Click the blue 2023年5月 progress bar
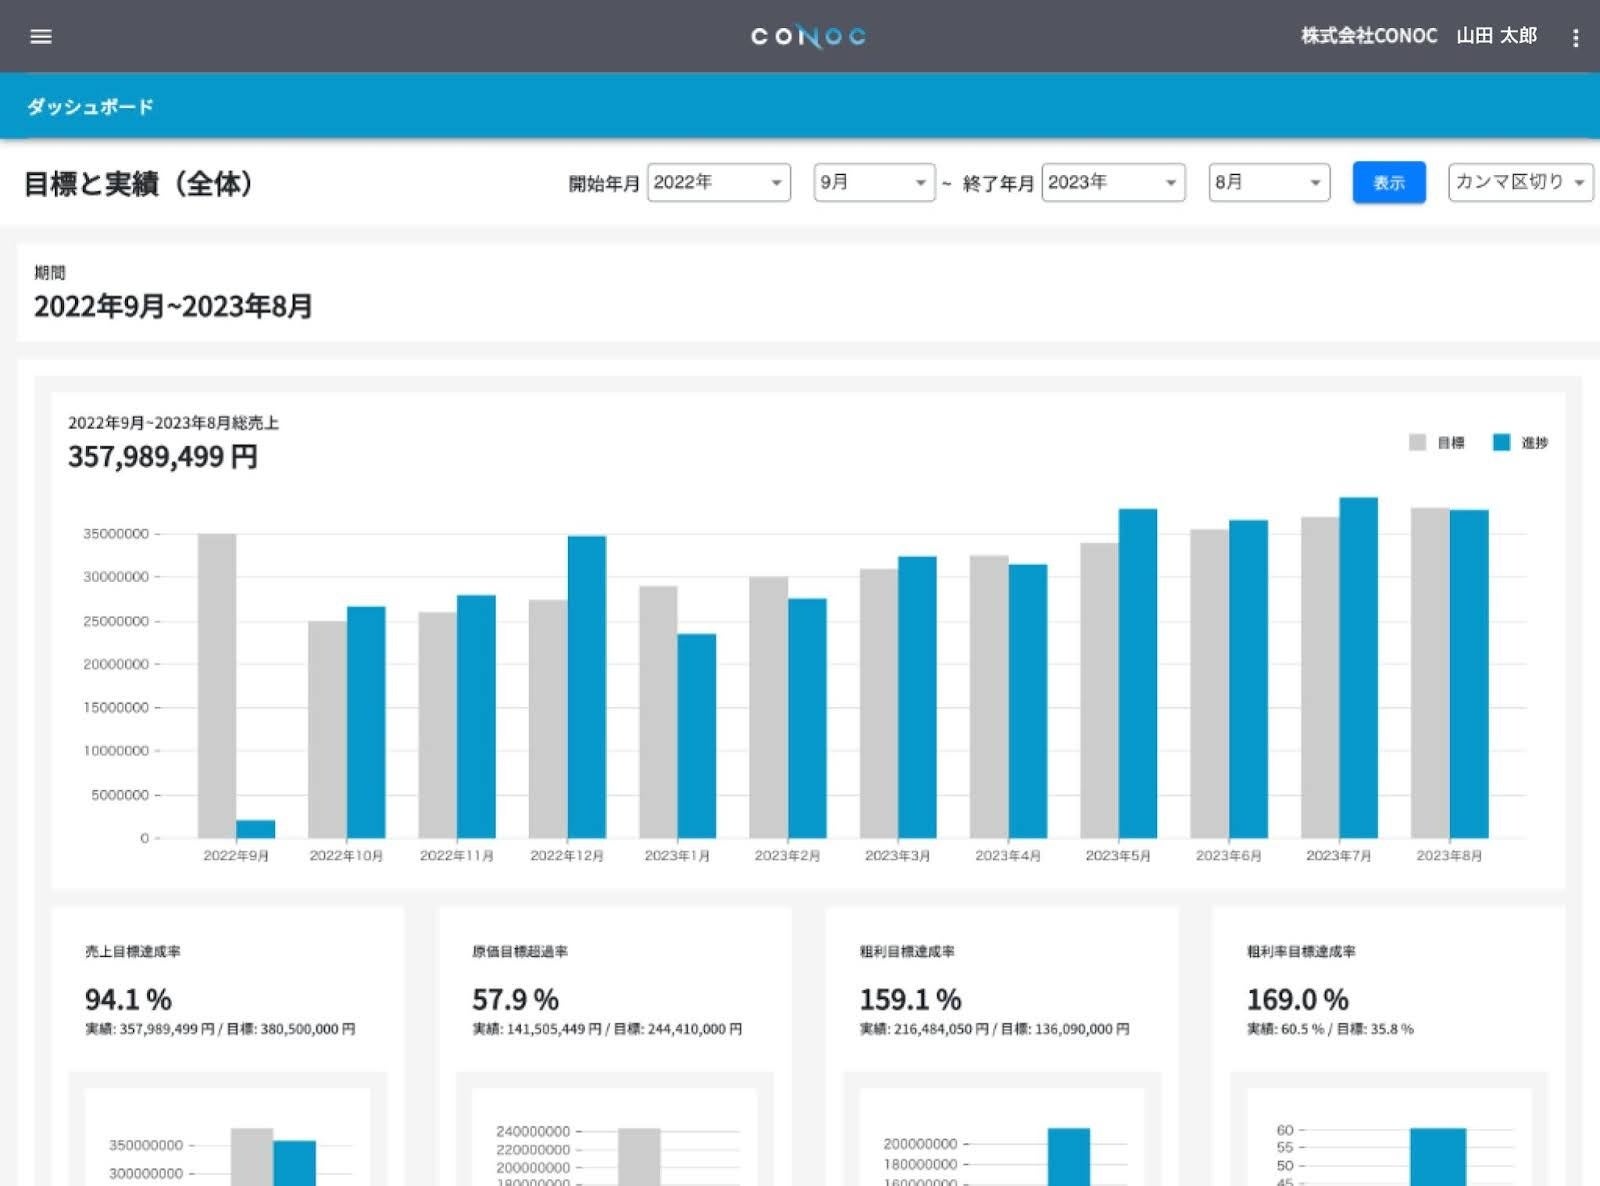 coord(1138,673)
